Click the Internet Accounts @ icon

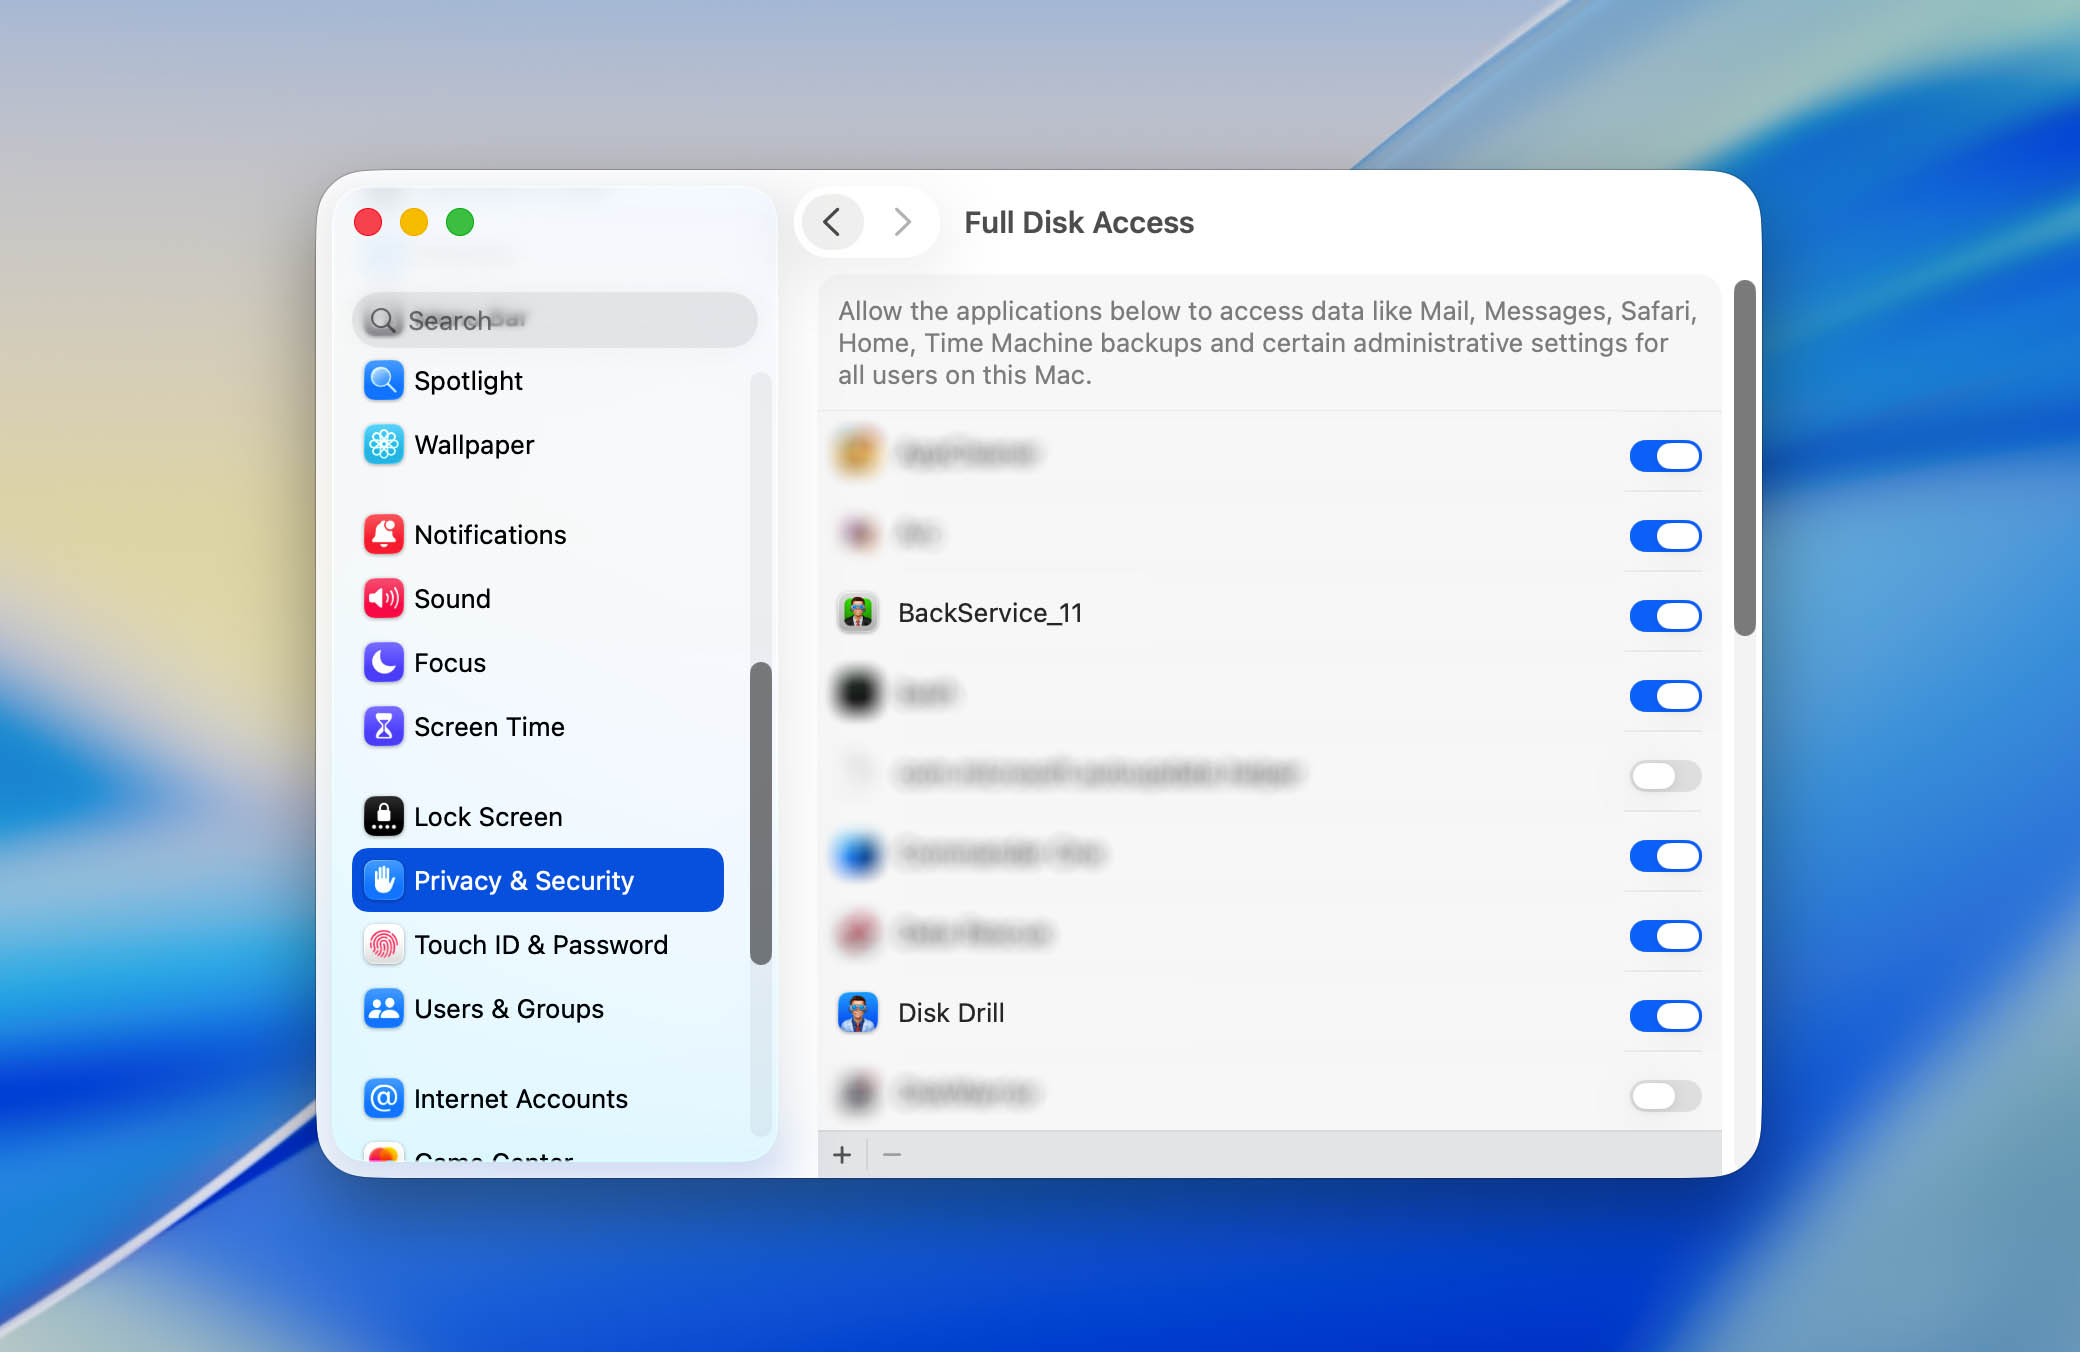[x=383, y=1099]
